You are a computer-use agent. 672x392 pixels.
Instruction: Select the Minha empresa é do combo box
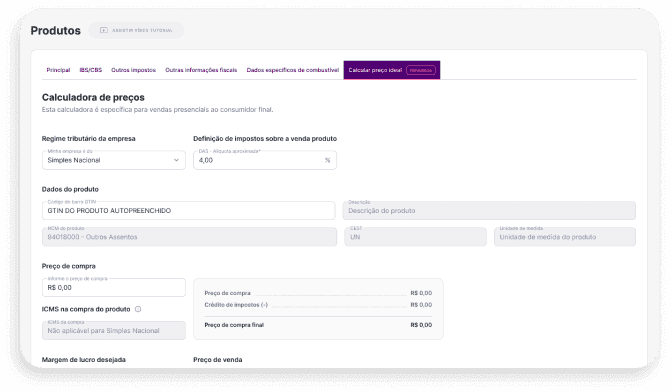pos(114,160)
